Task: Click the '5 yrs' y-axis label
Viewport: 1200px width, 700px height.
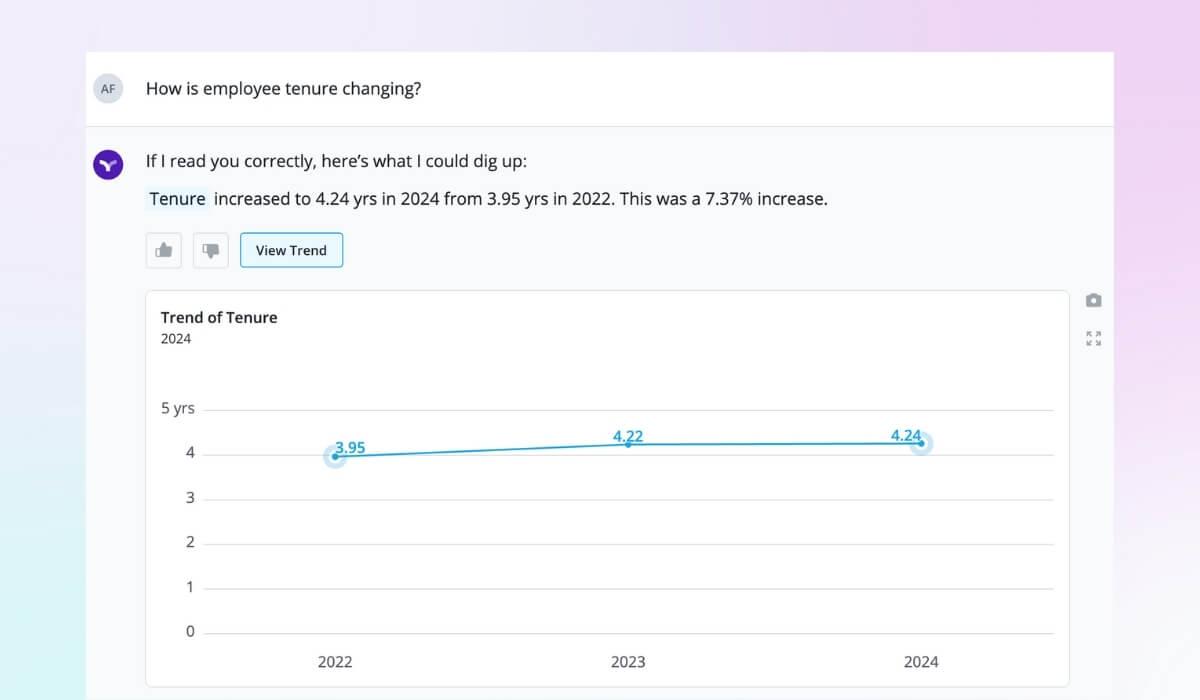Action: click(178, 408)
